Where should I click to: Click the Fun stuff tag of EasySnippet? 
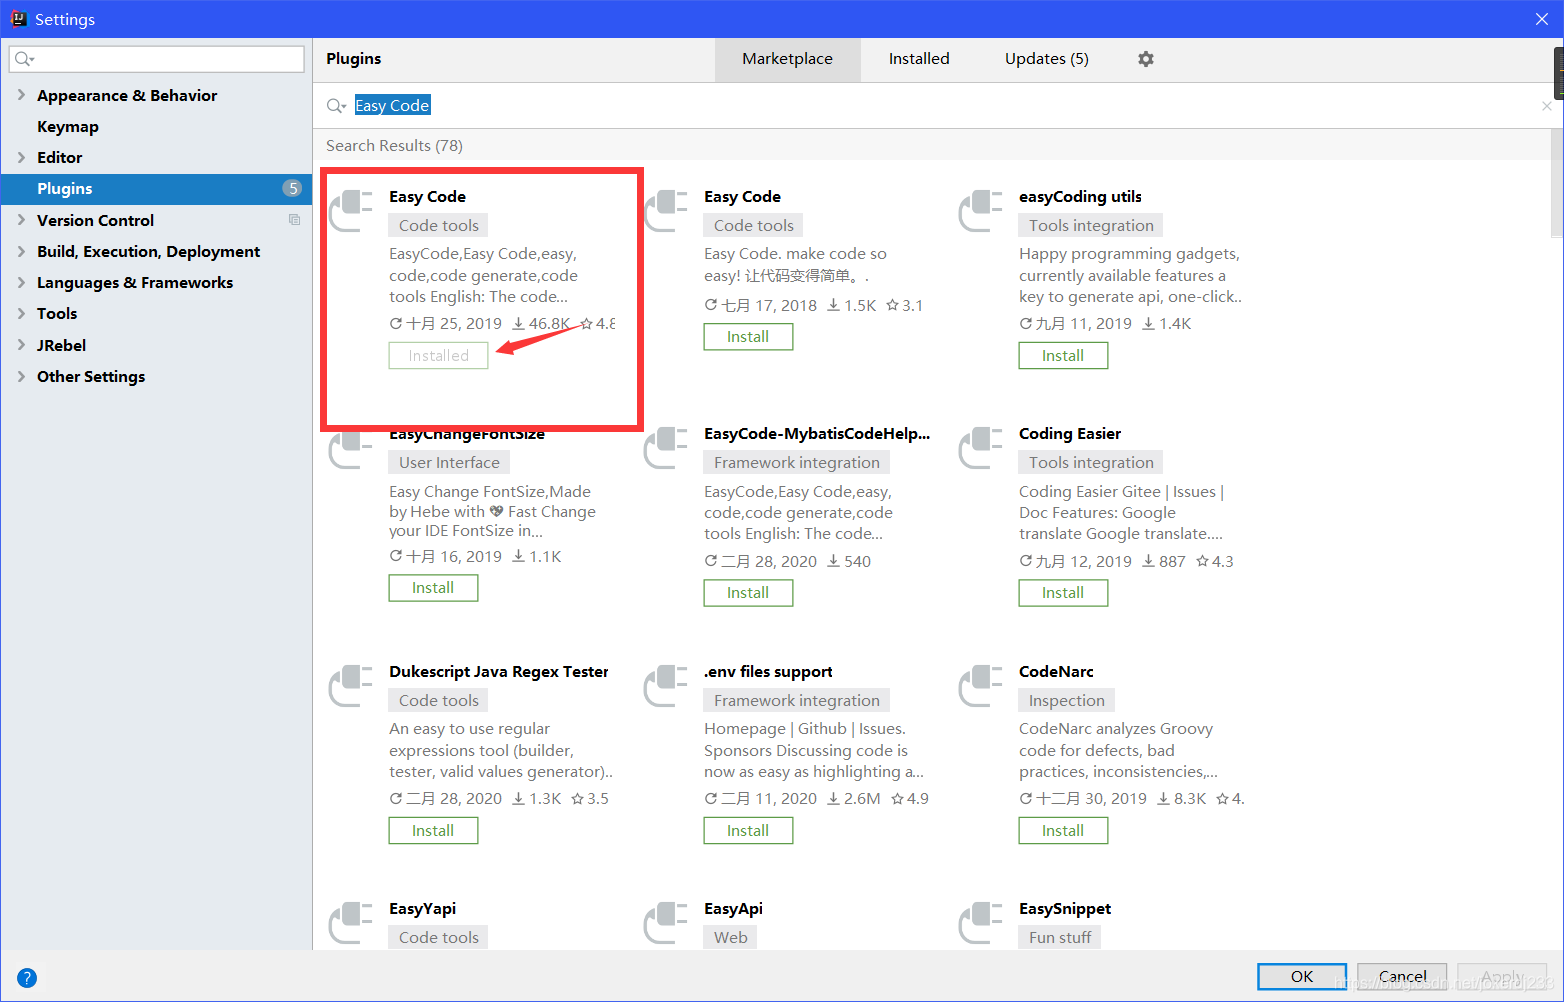(x=1060, y=938)
